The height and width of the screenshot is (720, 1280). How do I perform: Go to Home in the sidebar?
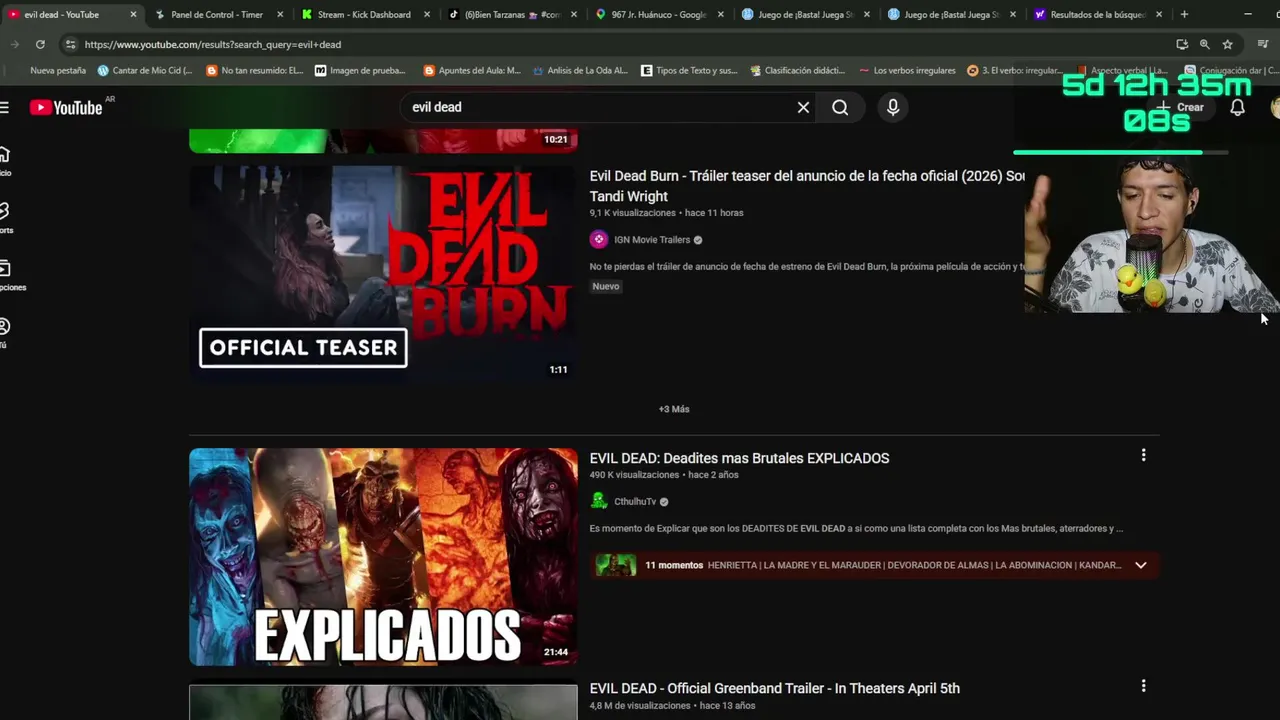point(5,160)
